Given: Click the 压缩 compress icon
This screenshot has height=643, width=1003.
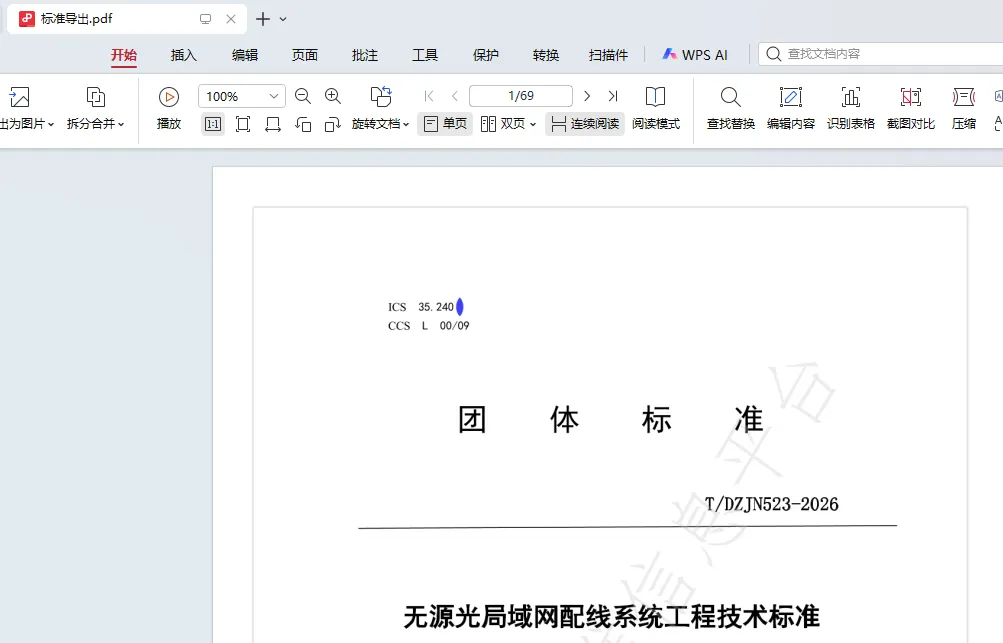Looking at the screenshot, I should coord(963,108).
